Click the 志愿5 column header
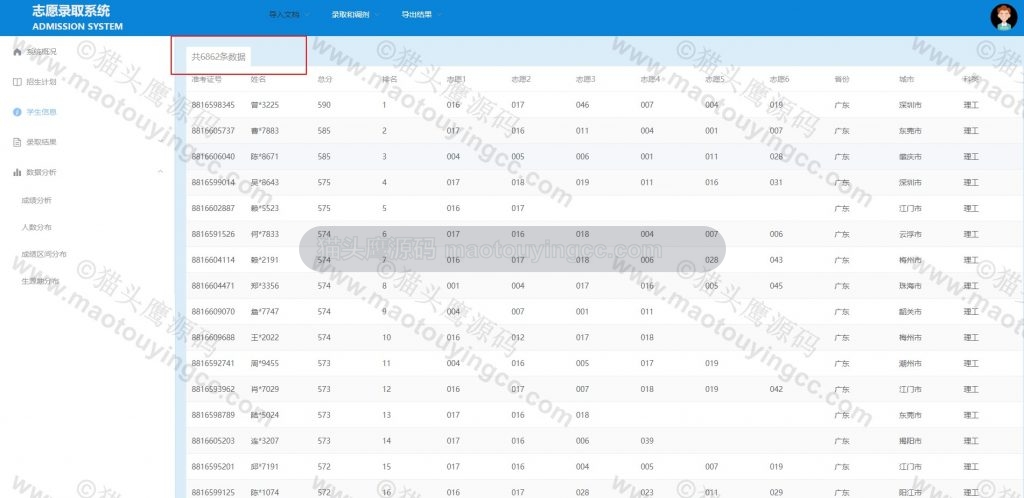1024x498 pixels. coord(715,79)
